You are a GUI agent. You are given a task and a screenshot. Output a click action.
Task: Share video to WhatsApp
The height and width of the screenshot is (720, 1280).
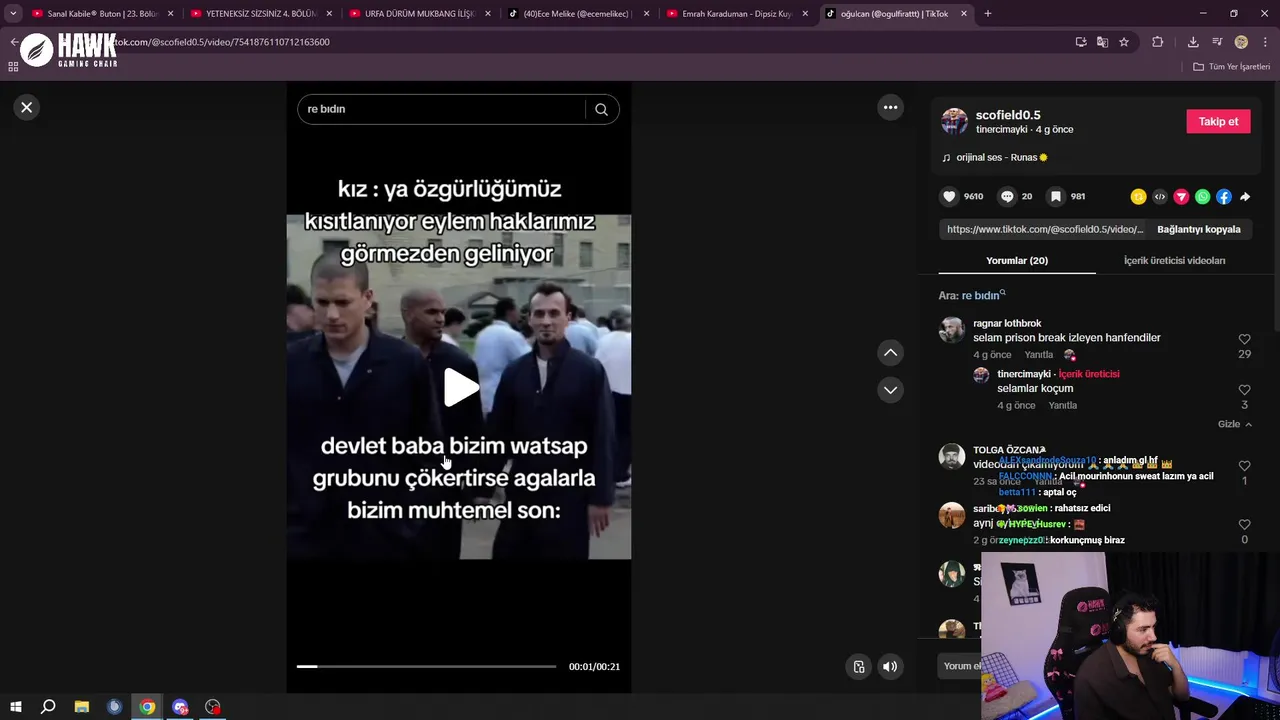tap(1202, 197)
